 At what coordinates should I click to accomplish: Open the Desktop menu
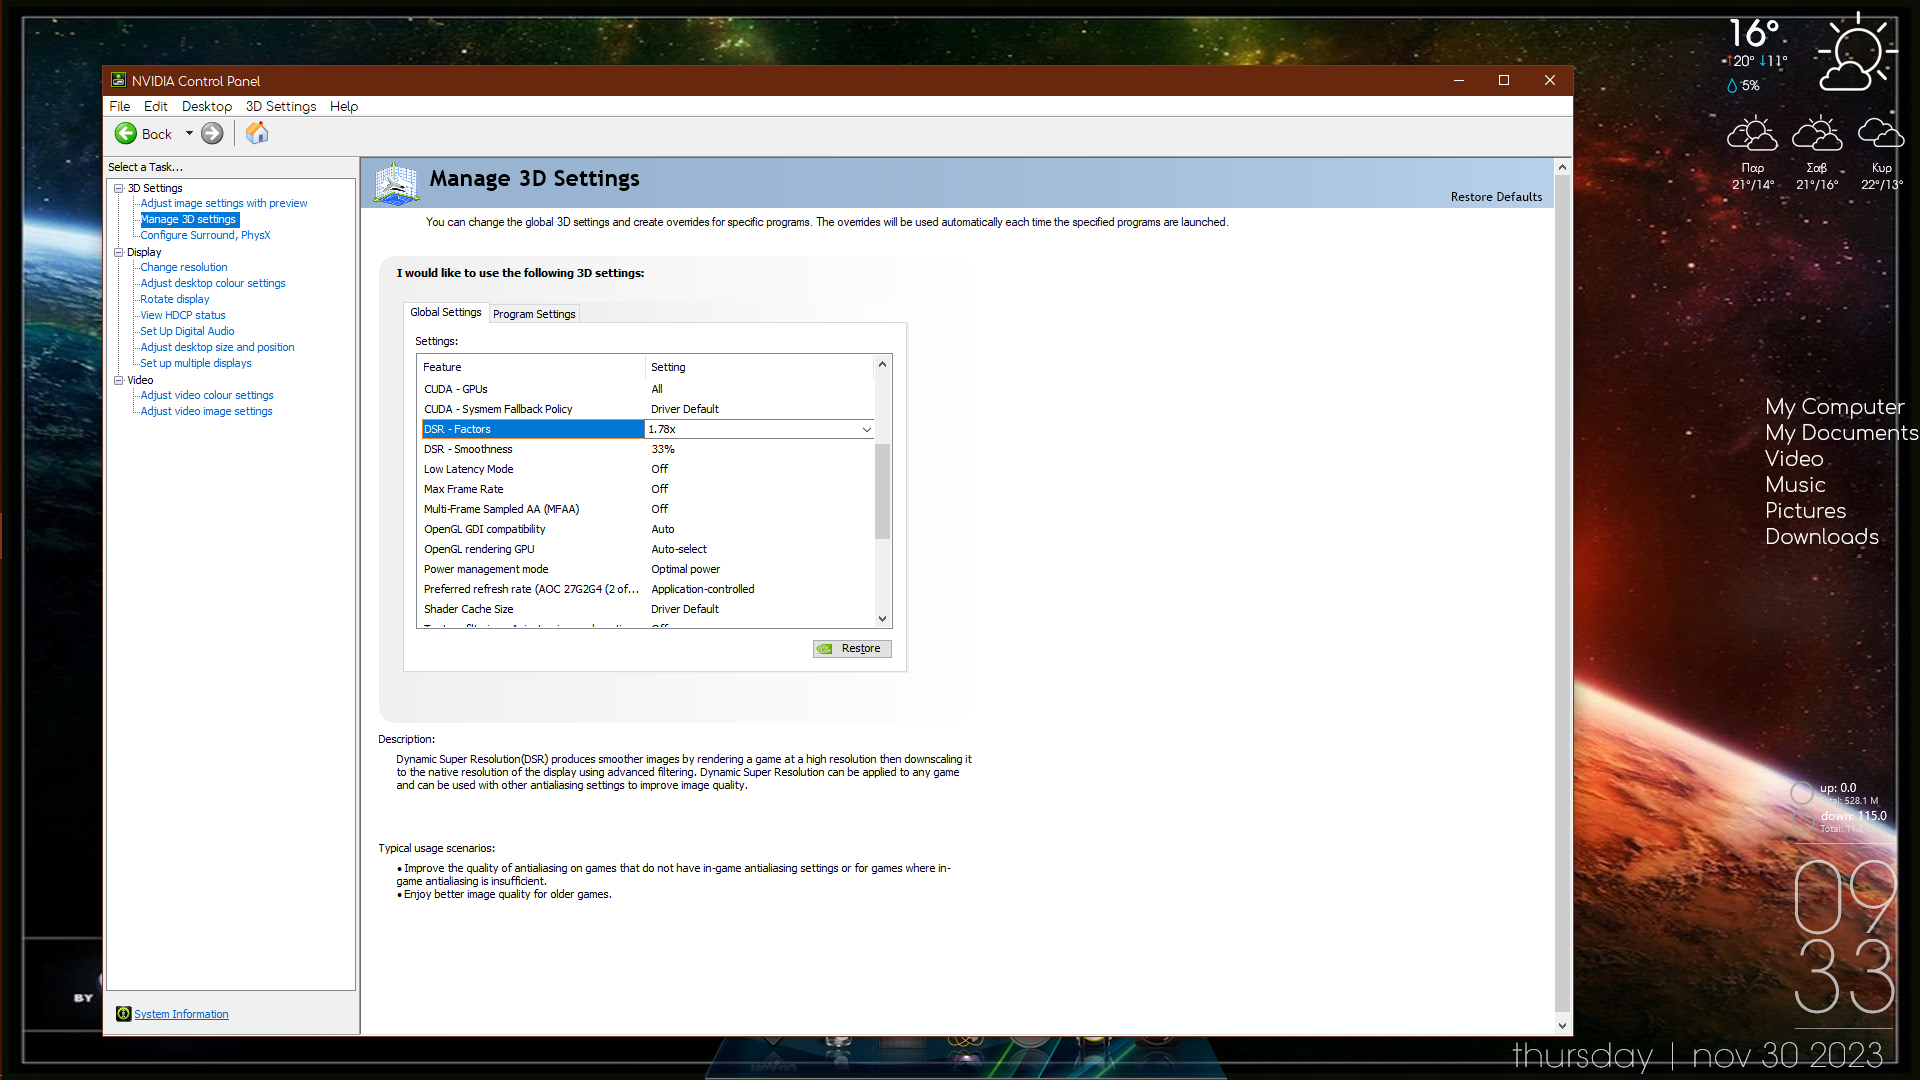tap(206, 106)
